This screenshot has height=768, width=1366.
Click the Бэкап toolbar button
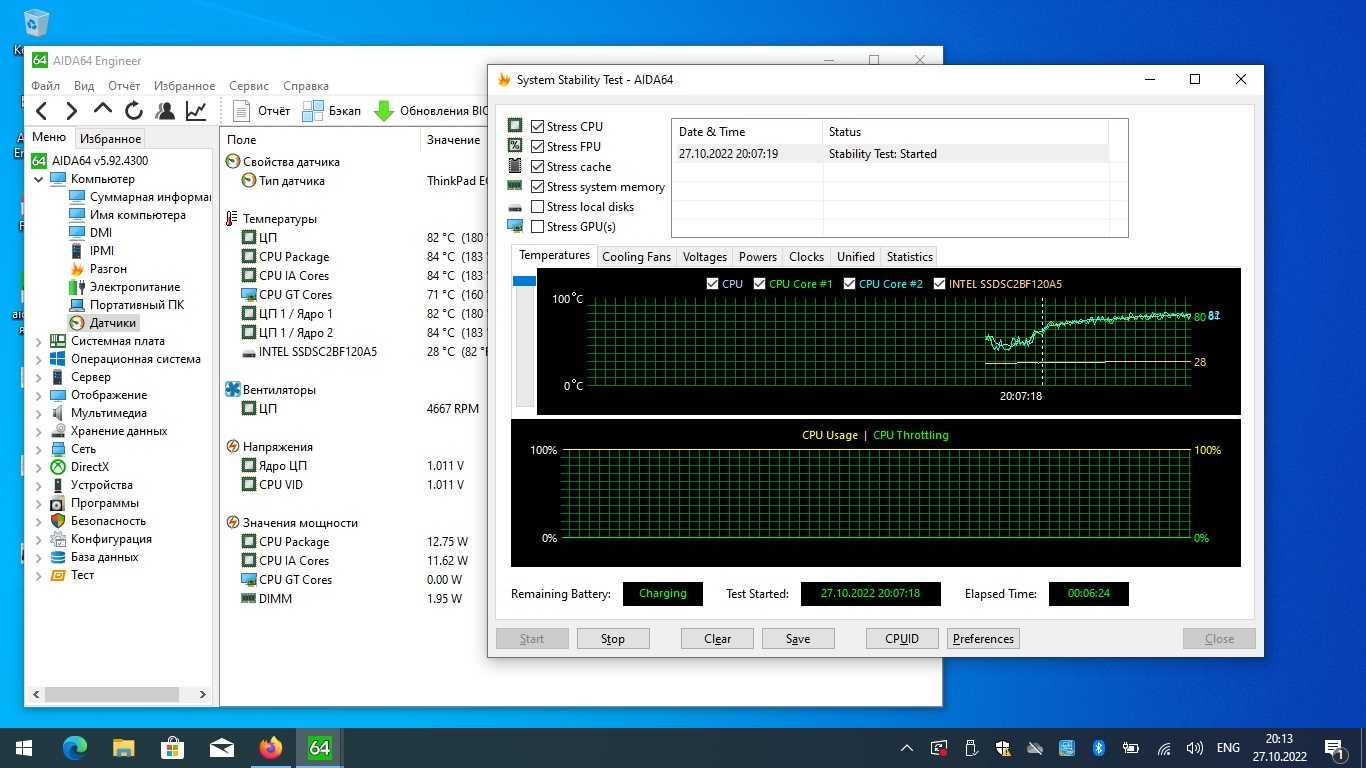[332, 111]
